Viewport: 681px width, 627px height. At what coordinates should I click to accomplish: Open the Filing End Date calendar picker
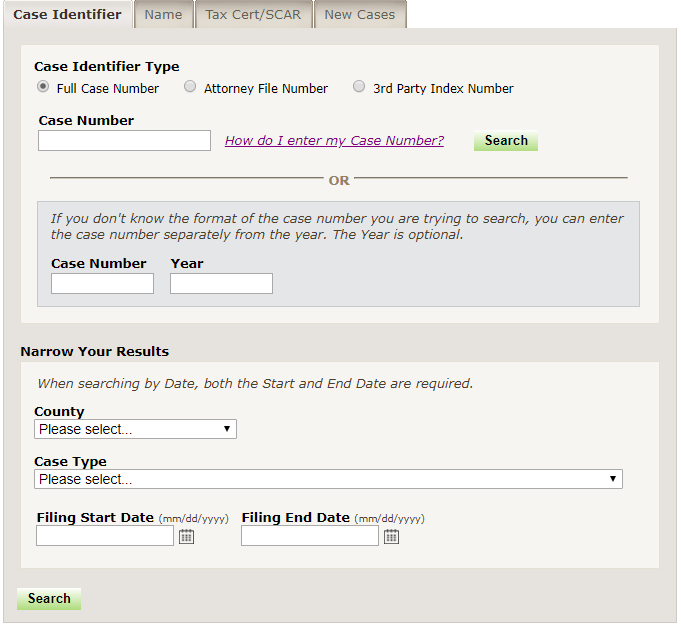(x=391, y=537)
